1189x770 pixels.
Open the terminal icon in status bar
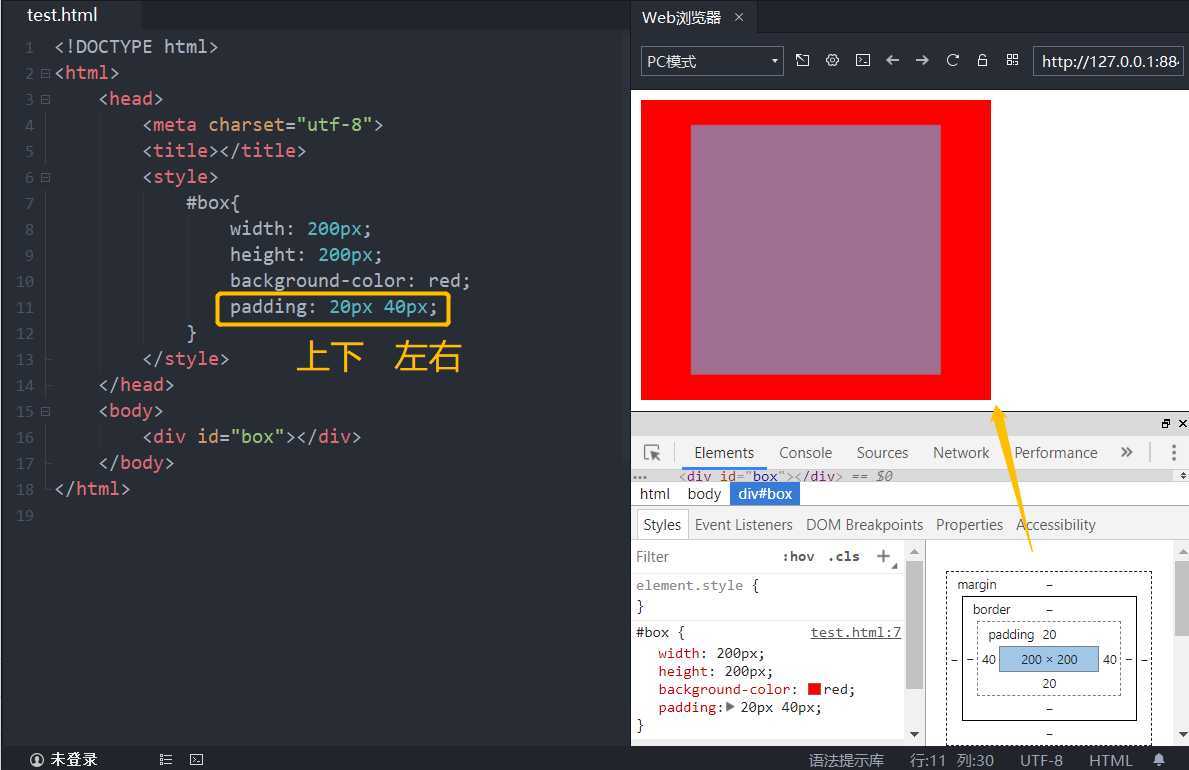click(x=196, y=759)
